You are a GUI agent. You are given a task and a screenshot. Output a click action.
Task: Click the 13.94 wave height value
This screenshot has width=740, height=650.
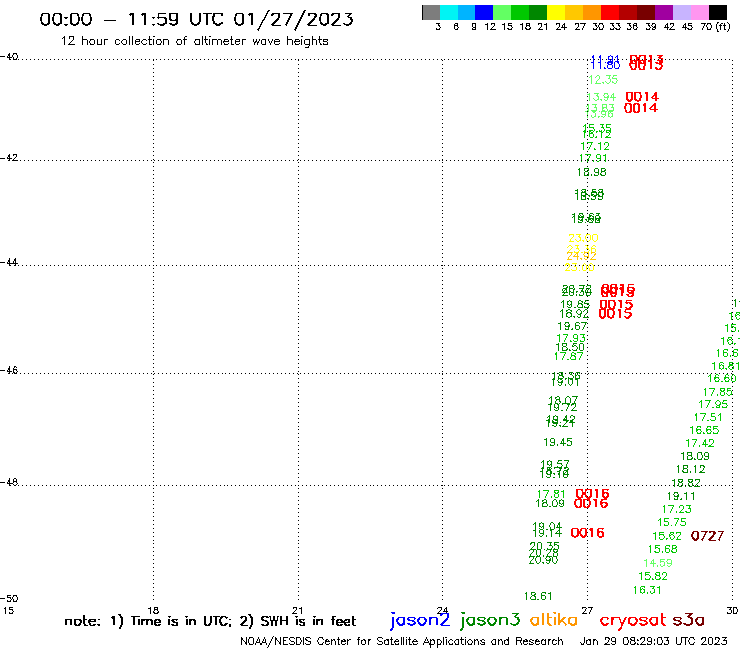tap(602, 97)
